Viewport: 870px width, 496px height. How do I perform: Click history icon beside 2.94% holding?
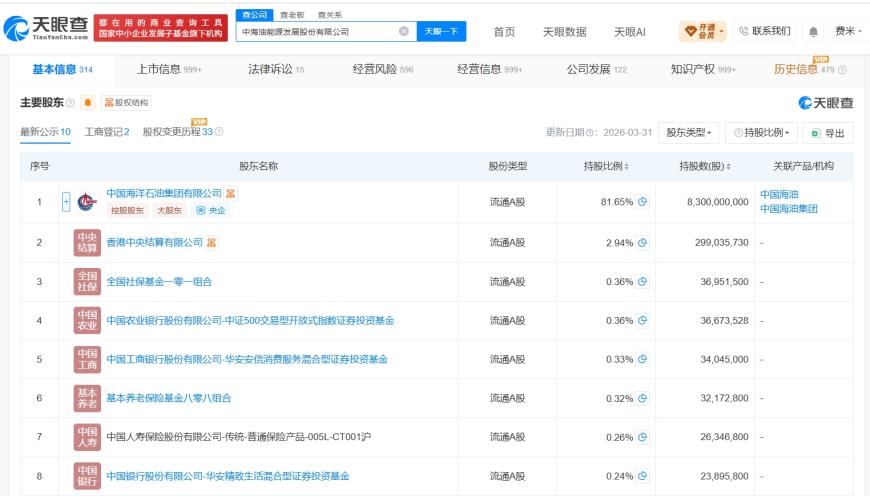[x=643, y=242]
